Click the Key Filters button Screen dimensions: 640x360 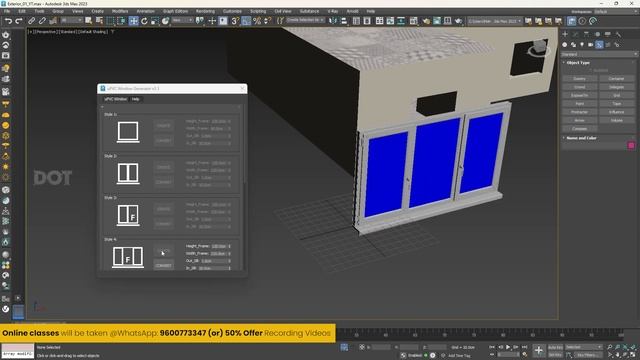pos(588,355)
